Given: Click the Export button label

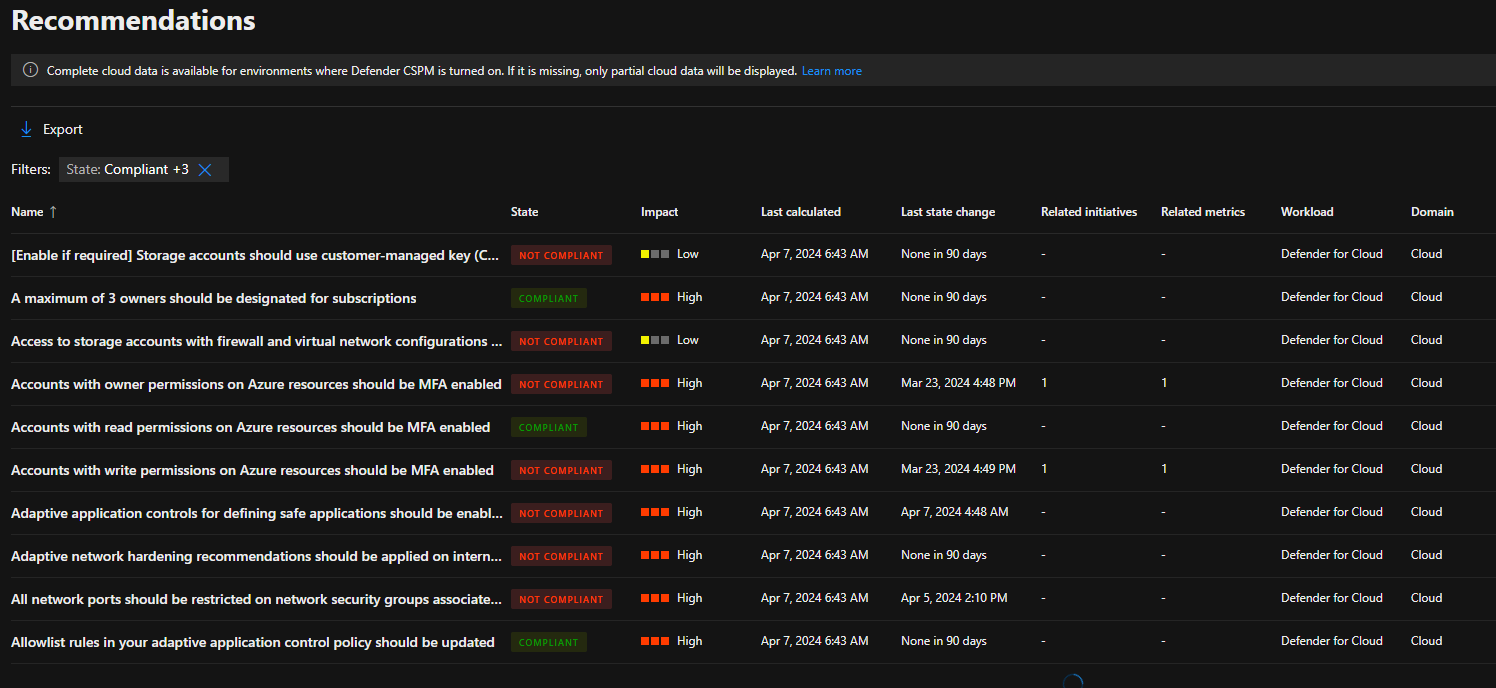Looking at the screenshot, I should click(x=62, y=130).
